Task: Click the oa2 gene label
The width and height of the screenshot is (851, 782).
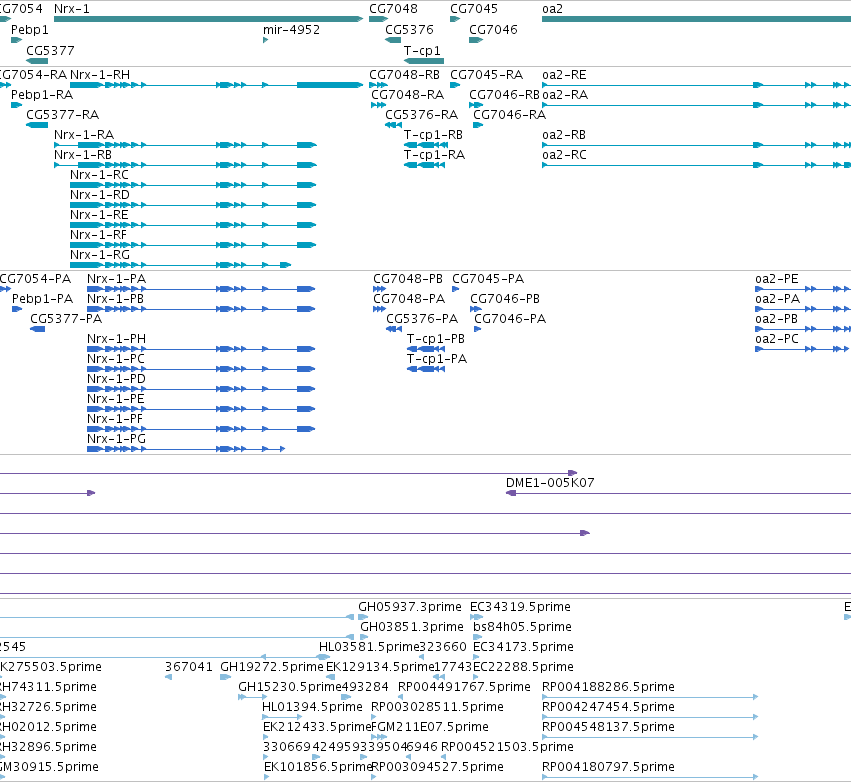Action: 552,9
